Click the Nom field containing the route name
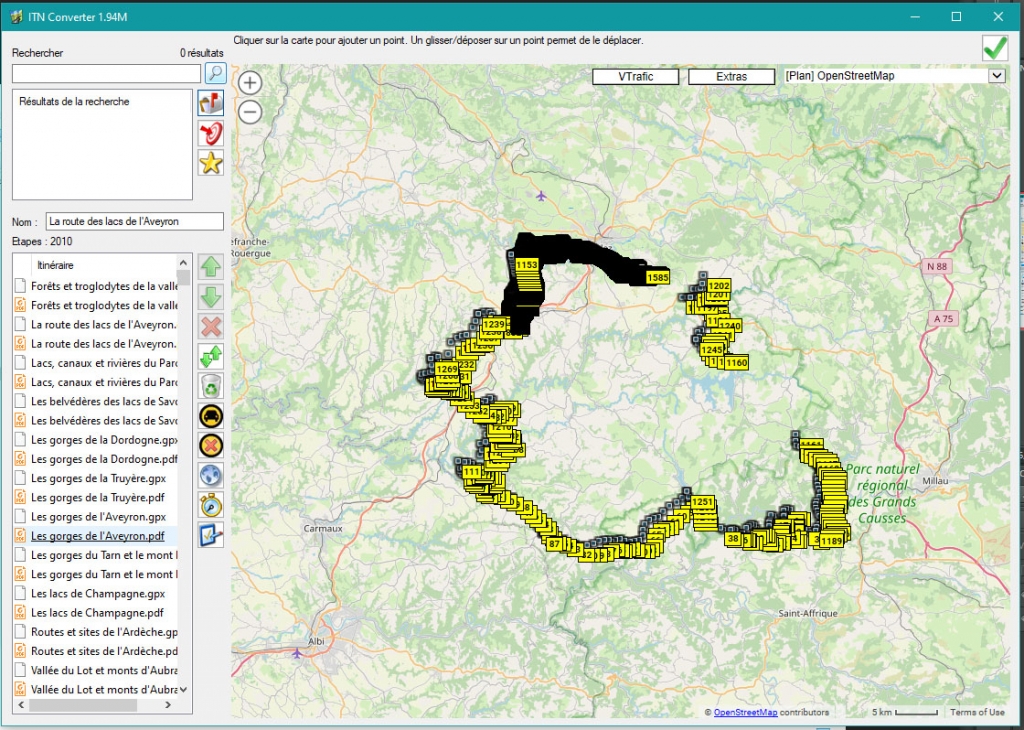This screenshot has height=730, width=1024. click(x=135, y=221)
